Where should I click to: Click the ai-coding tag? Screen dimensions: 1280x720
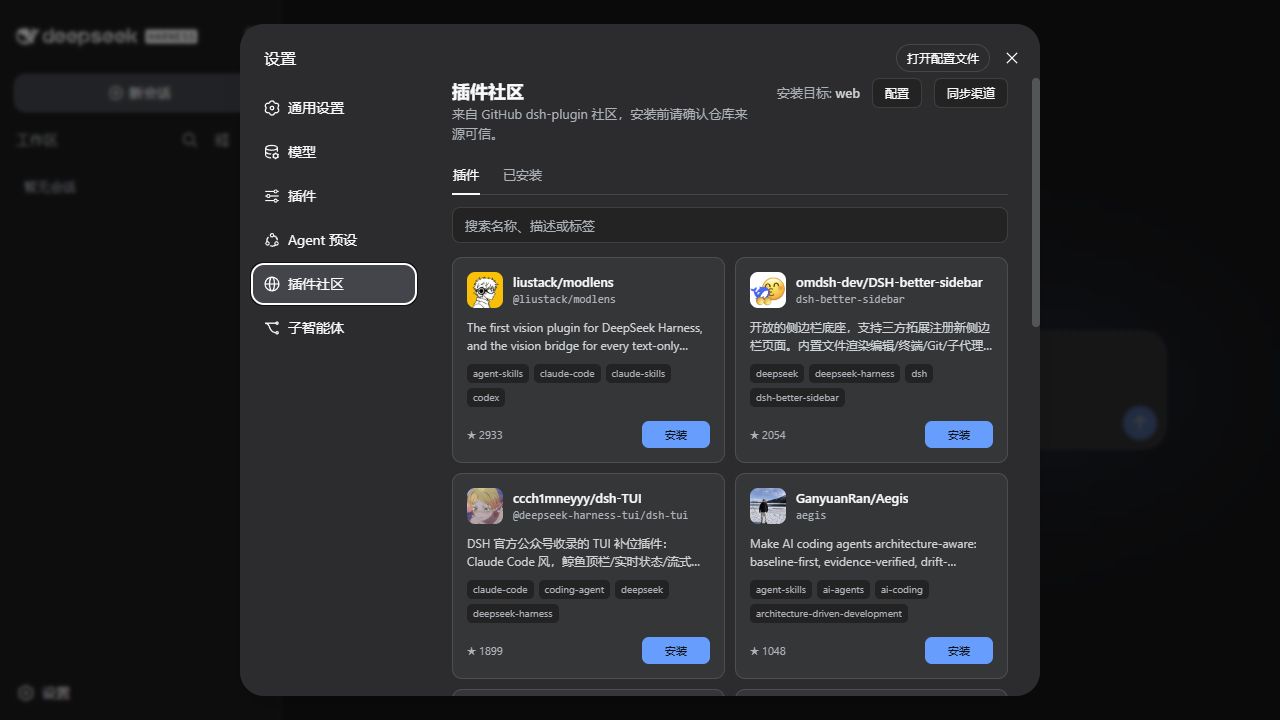click(x=902, y=590)
